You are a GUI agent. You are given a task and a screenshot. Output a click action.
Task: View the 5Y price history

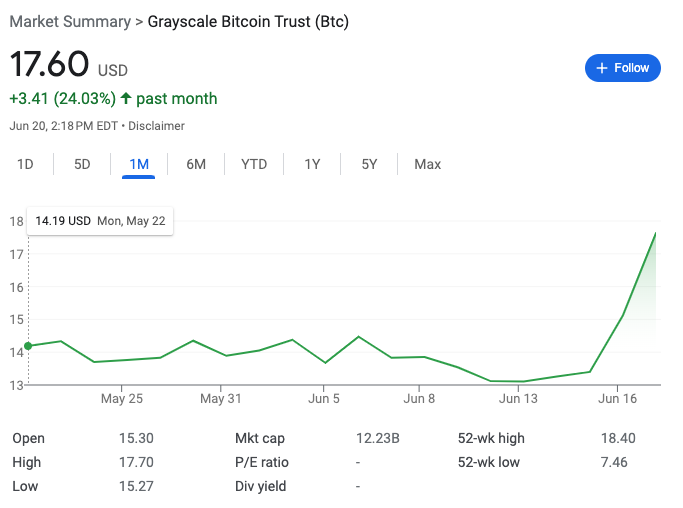[x=369, y=164]
